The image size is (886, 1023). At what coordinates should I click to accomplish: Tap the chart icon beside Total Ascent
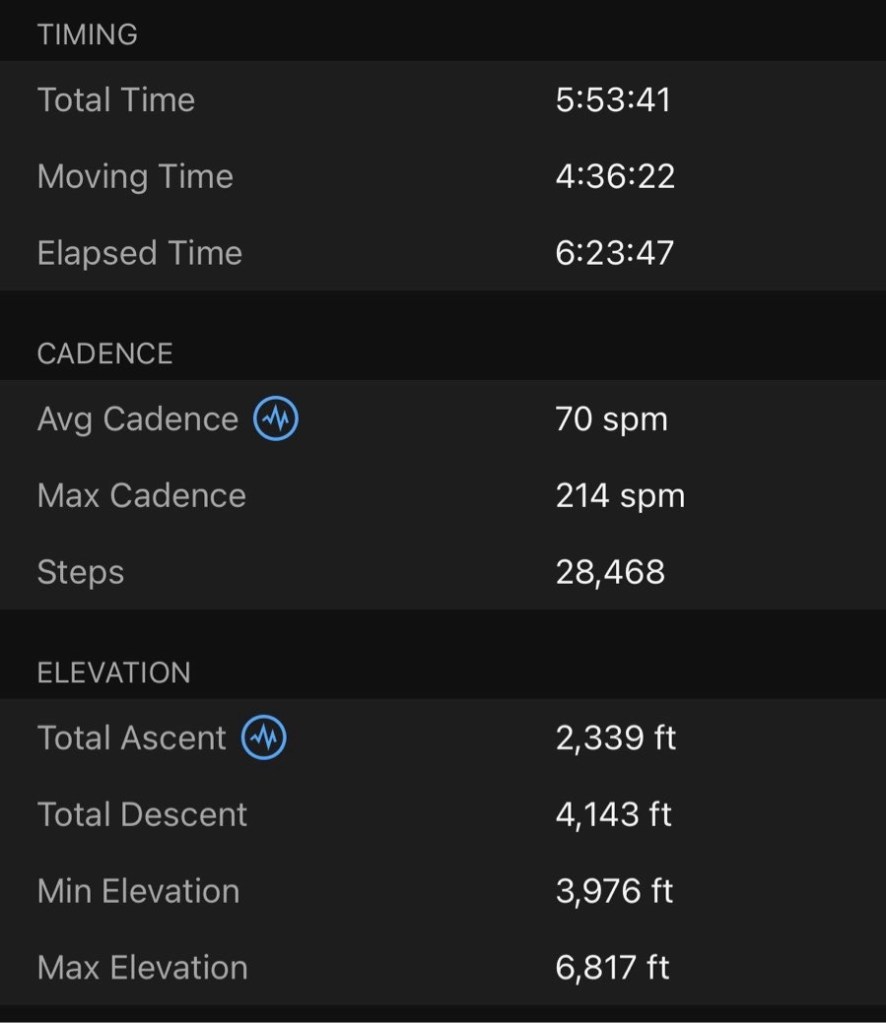point(264,738)
